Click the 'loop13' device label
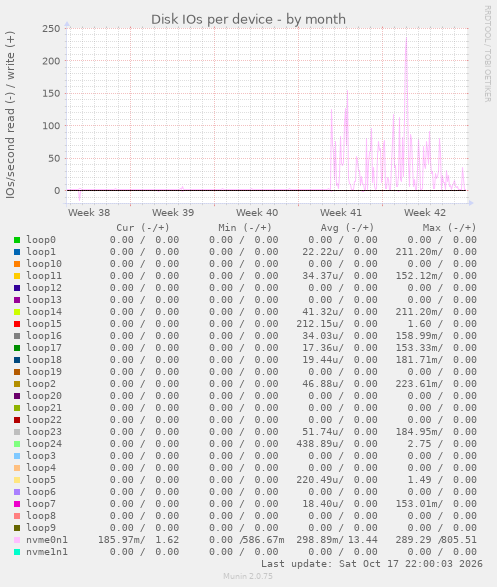 (44, 300)
